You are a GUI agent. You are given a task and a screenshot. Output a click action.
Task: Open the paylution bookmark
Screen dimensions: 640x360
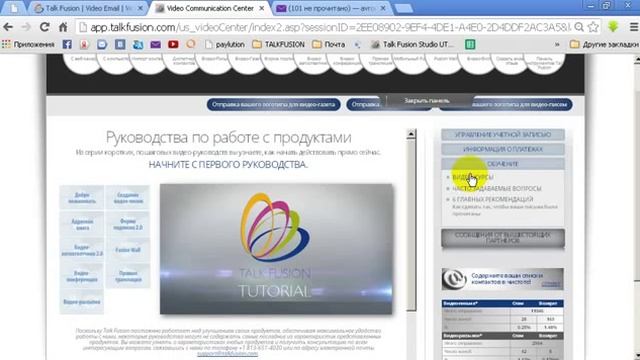tap(225, 44)
